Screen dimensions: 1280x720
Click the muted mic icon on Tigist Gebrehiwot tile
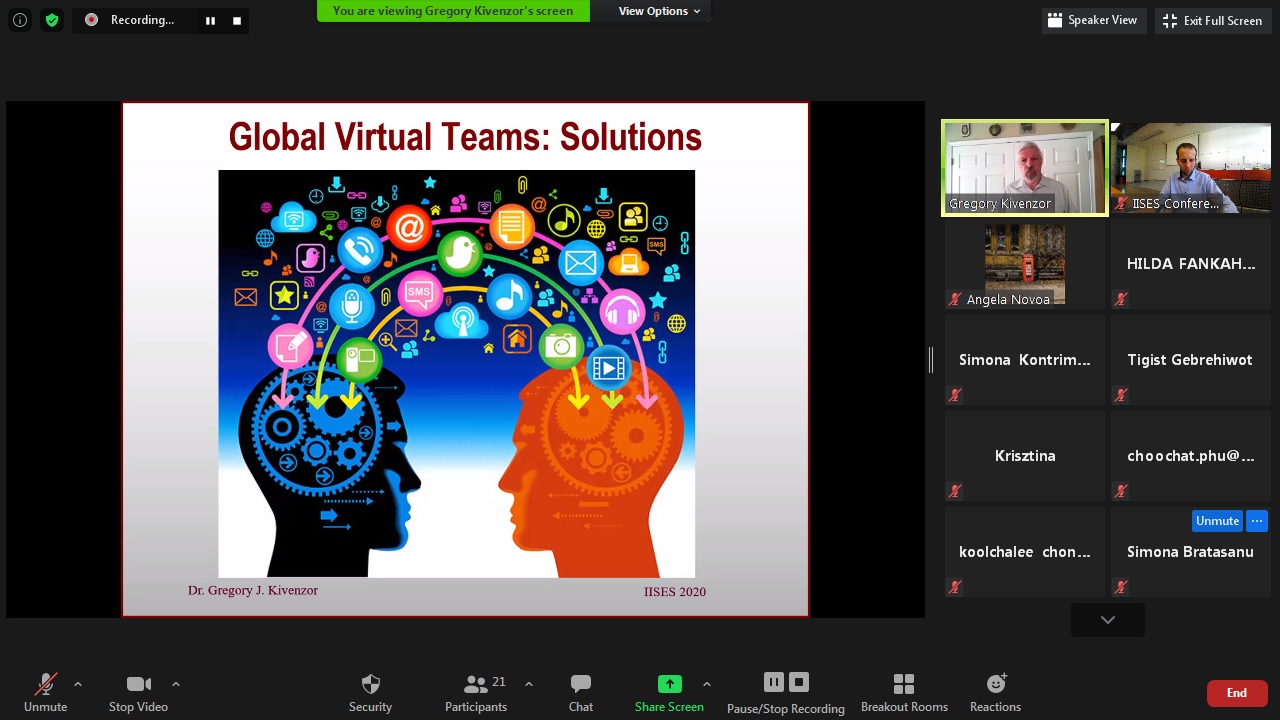coord(1120,395)
